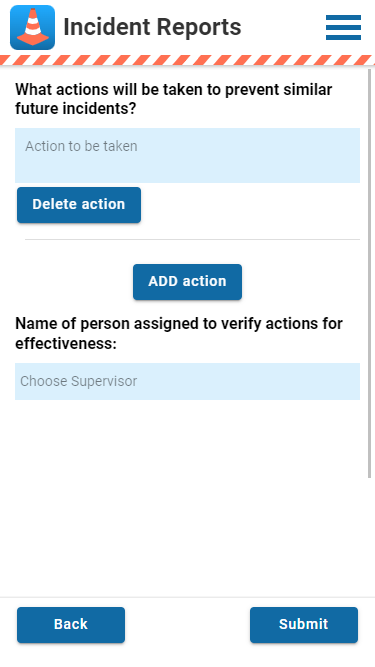Select the verify actions for effectiveness label
Viewport: 375px width, 667px height.
pyautogui.click(x=179, y=333)
